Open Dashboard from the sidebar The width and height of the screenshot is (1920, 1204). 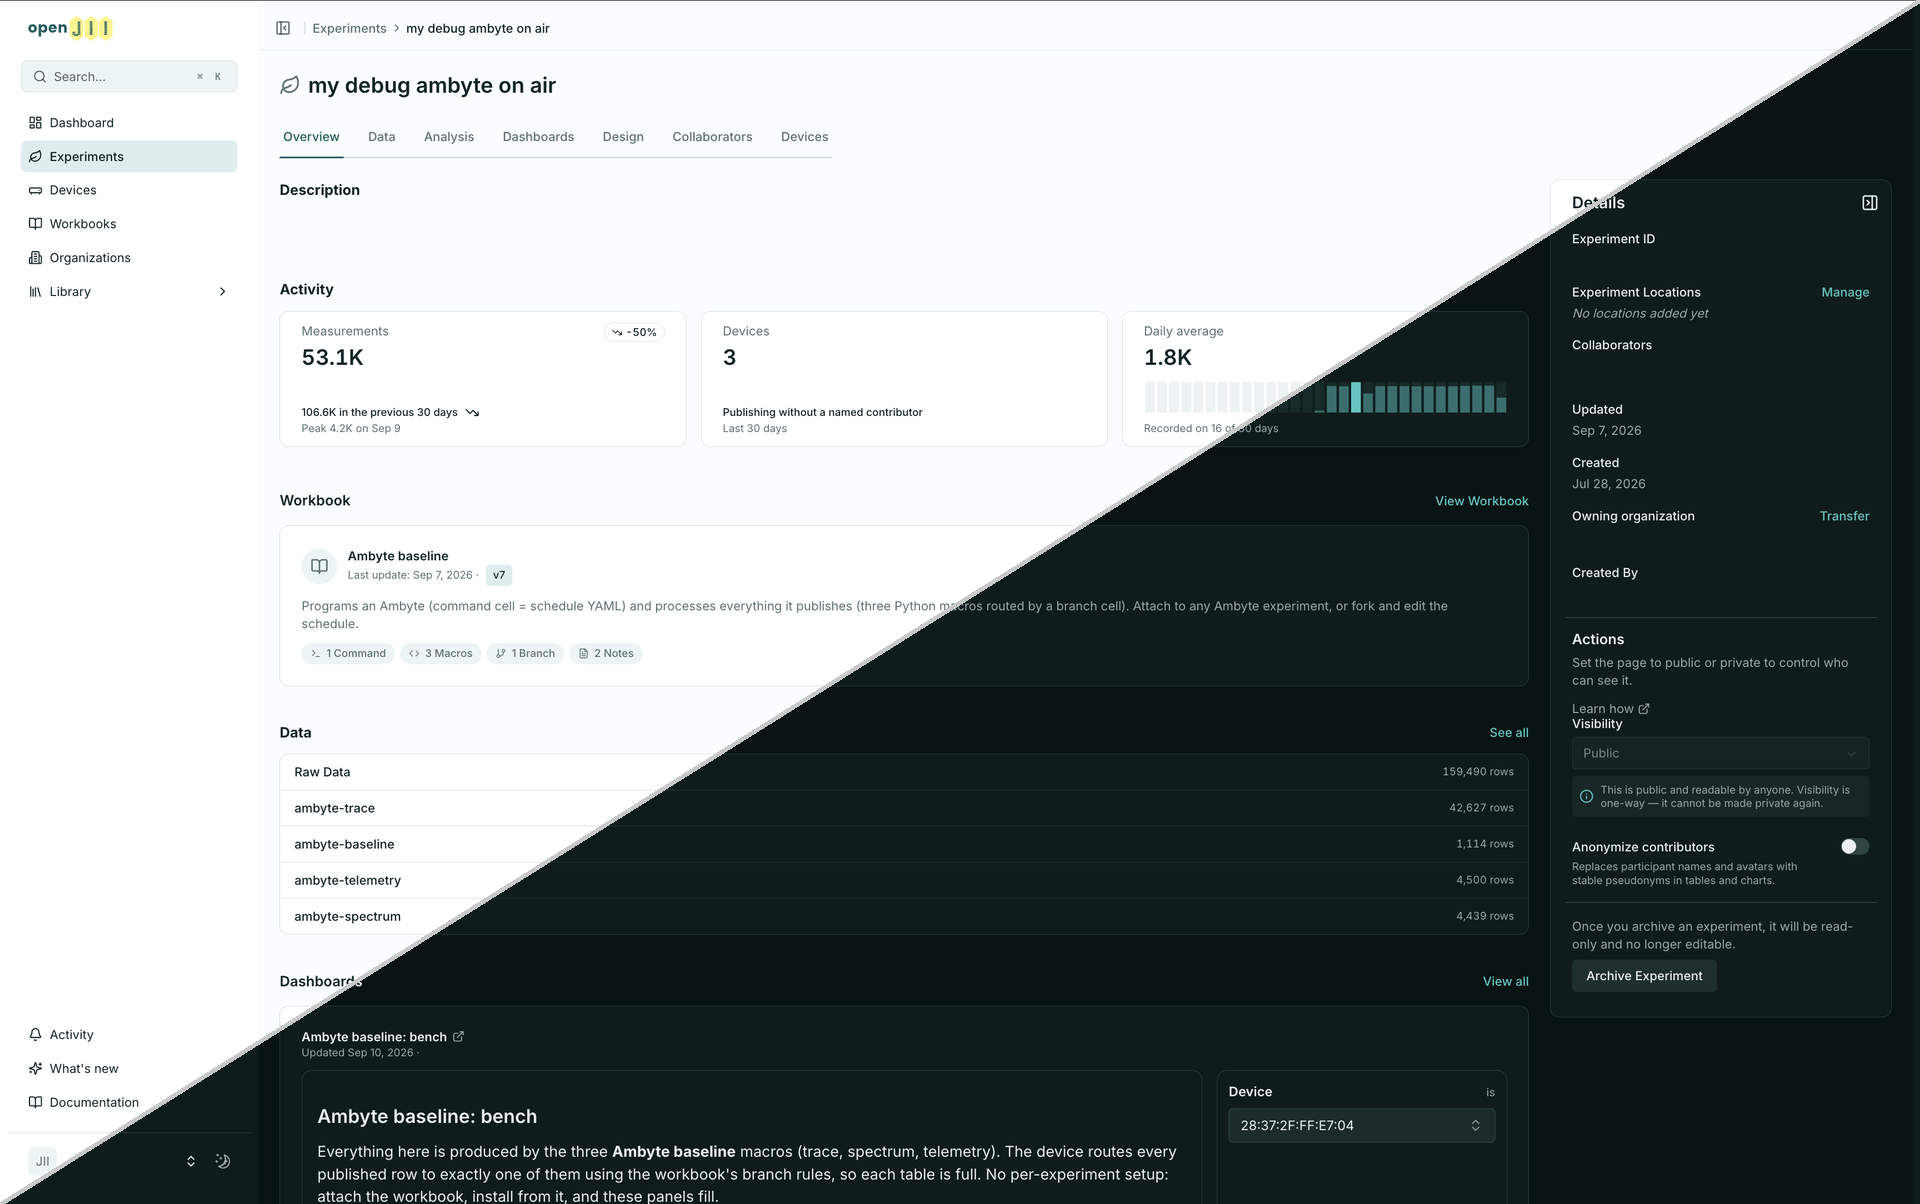tap(129, 123)
